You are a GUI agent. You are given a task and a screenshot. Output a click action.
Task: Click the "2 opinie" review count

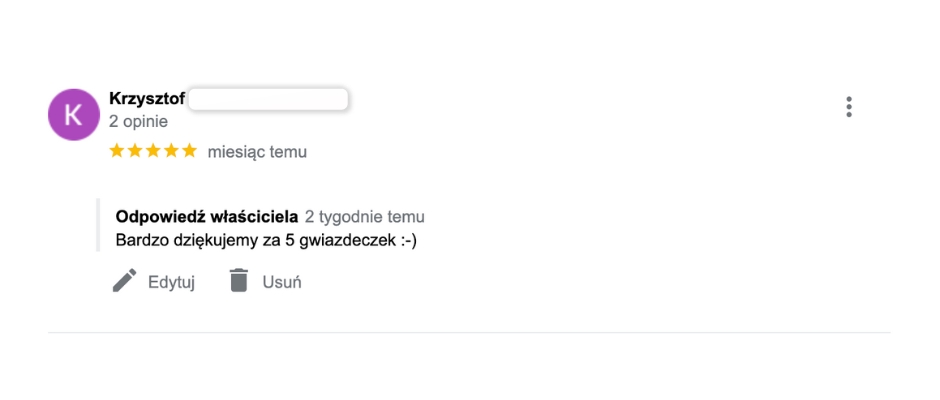click(x=138, y=122)
